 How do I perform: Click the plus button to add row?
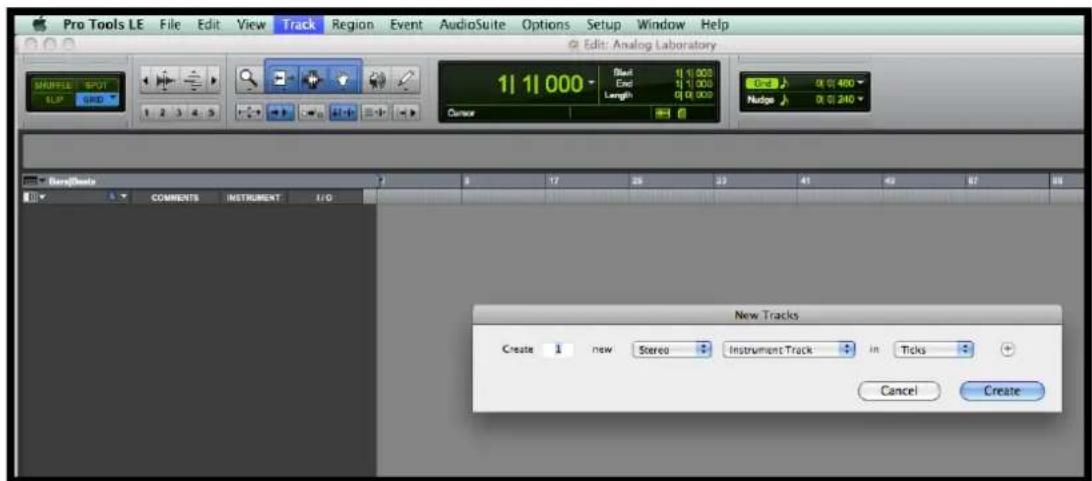(x=1006, y=350)
